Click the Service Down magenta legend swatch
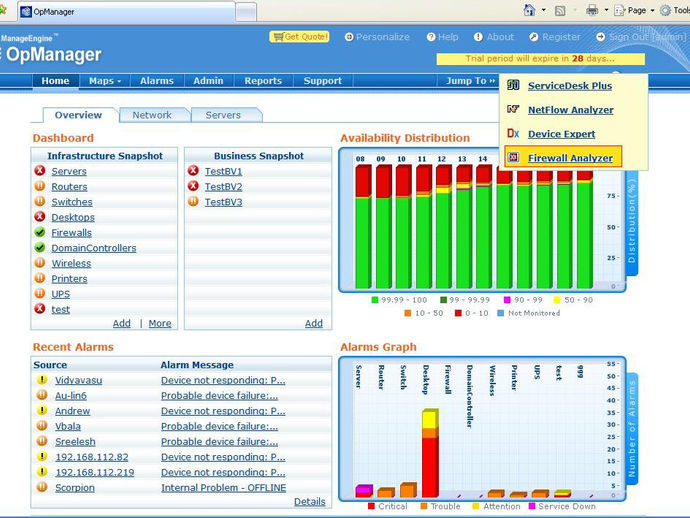690x518 pixels. pos(532,506)
